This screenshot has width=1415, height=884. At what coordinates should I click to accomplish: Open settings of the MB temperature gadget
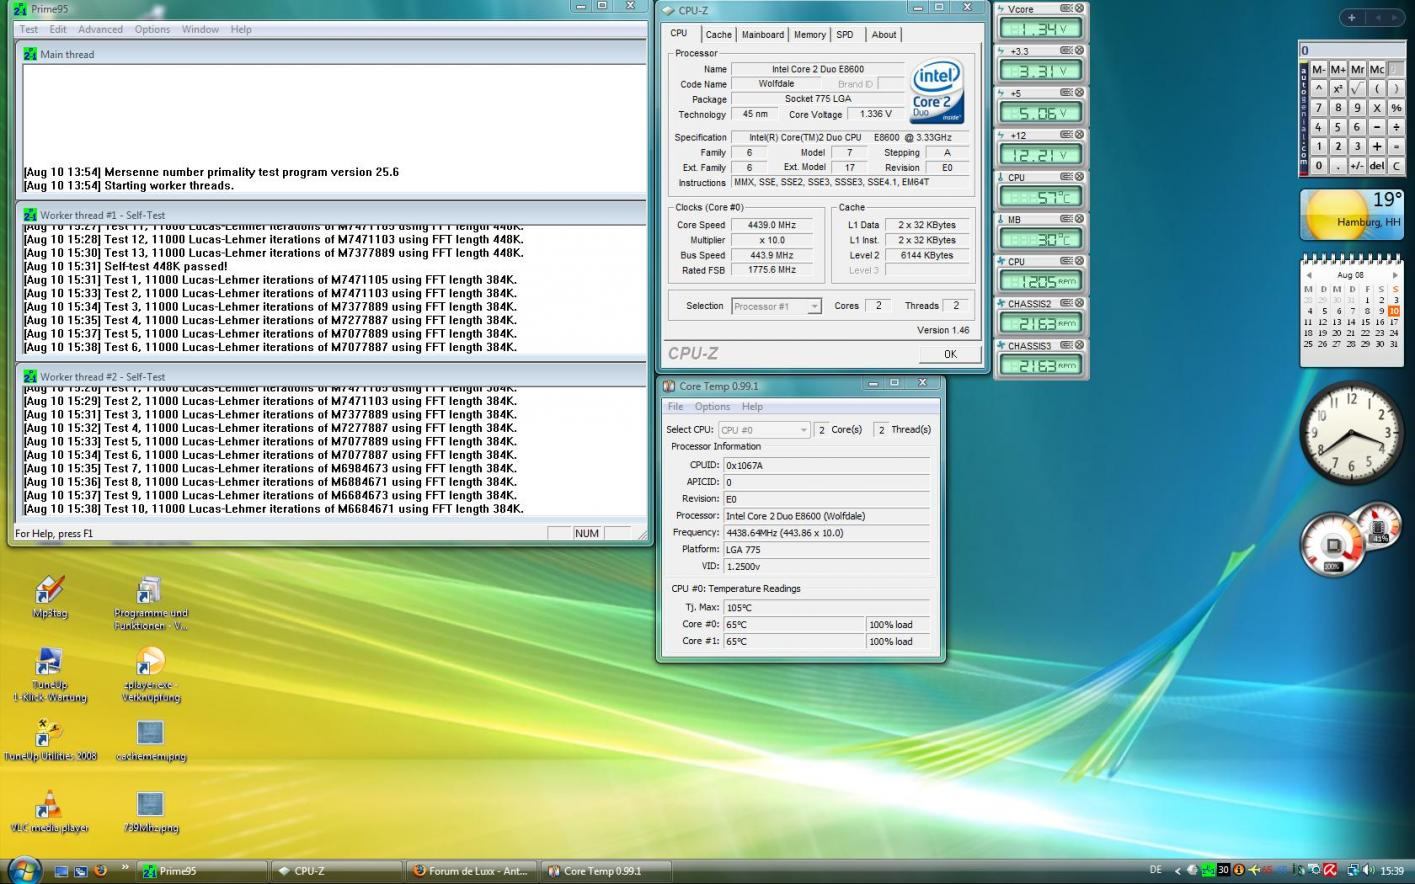[x=1066, y=219]
